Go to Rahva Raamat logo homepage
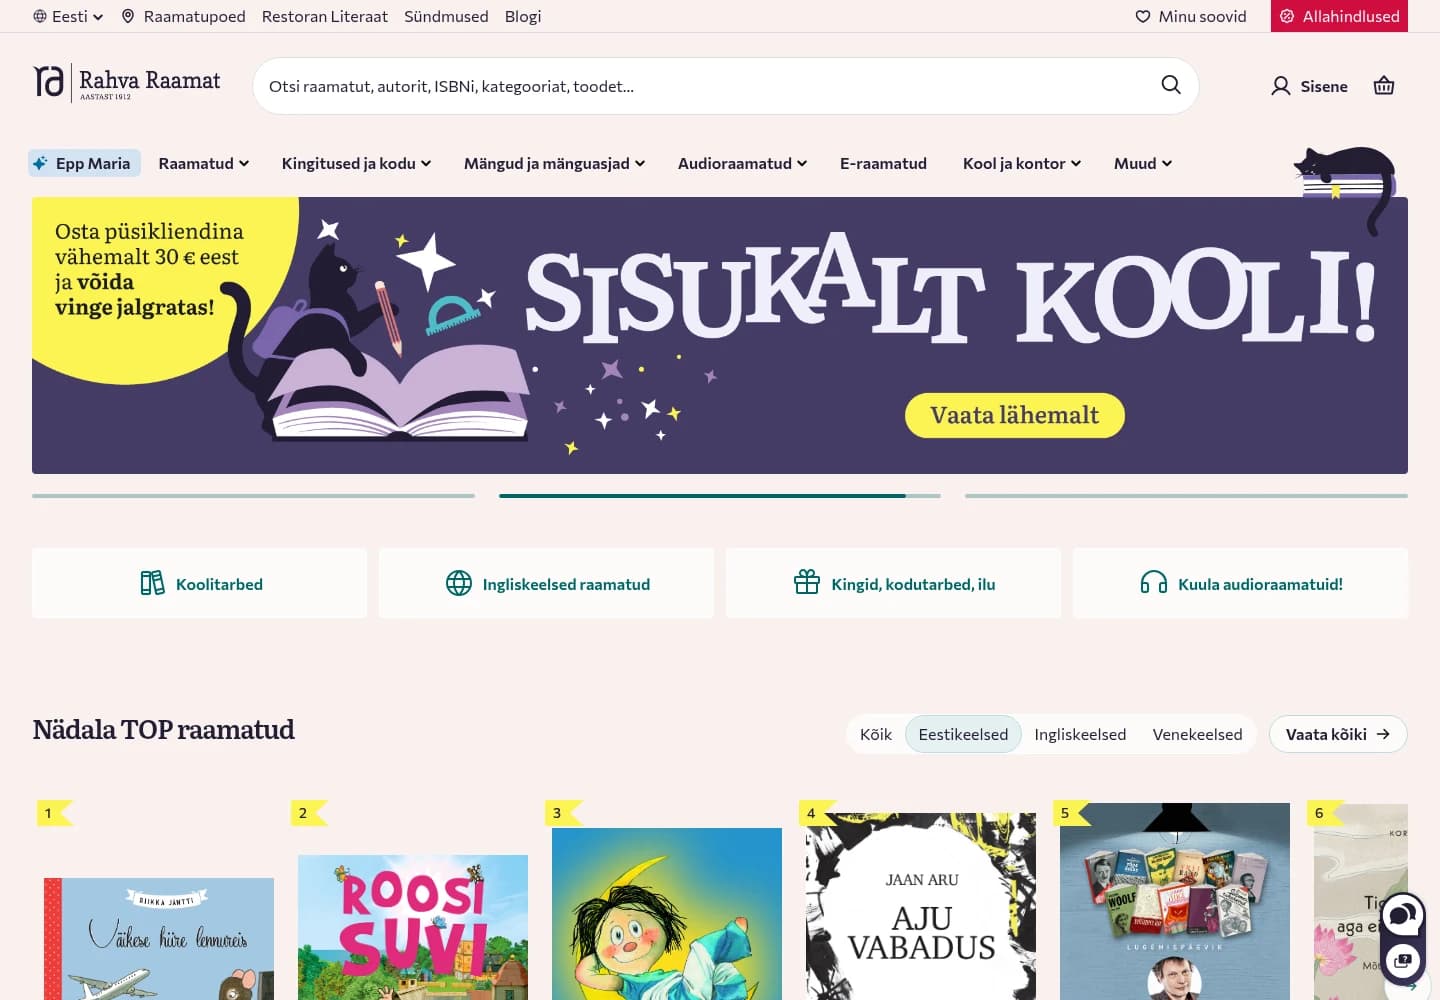Image resolution: width=1440 pixels, height=1000 pixels. coord(126,82)
